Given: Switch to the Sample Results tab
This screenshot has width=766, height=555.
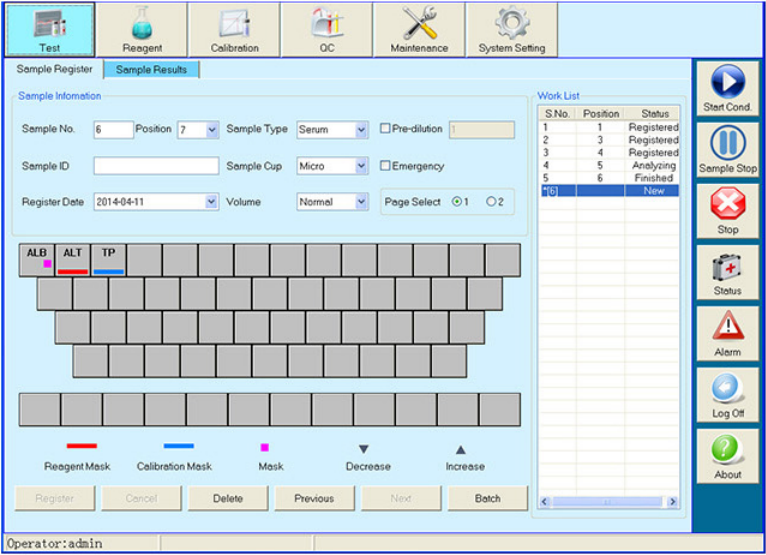Looking at the screenshot, I should point(151,70).
